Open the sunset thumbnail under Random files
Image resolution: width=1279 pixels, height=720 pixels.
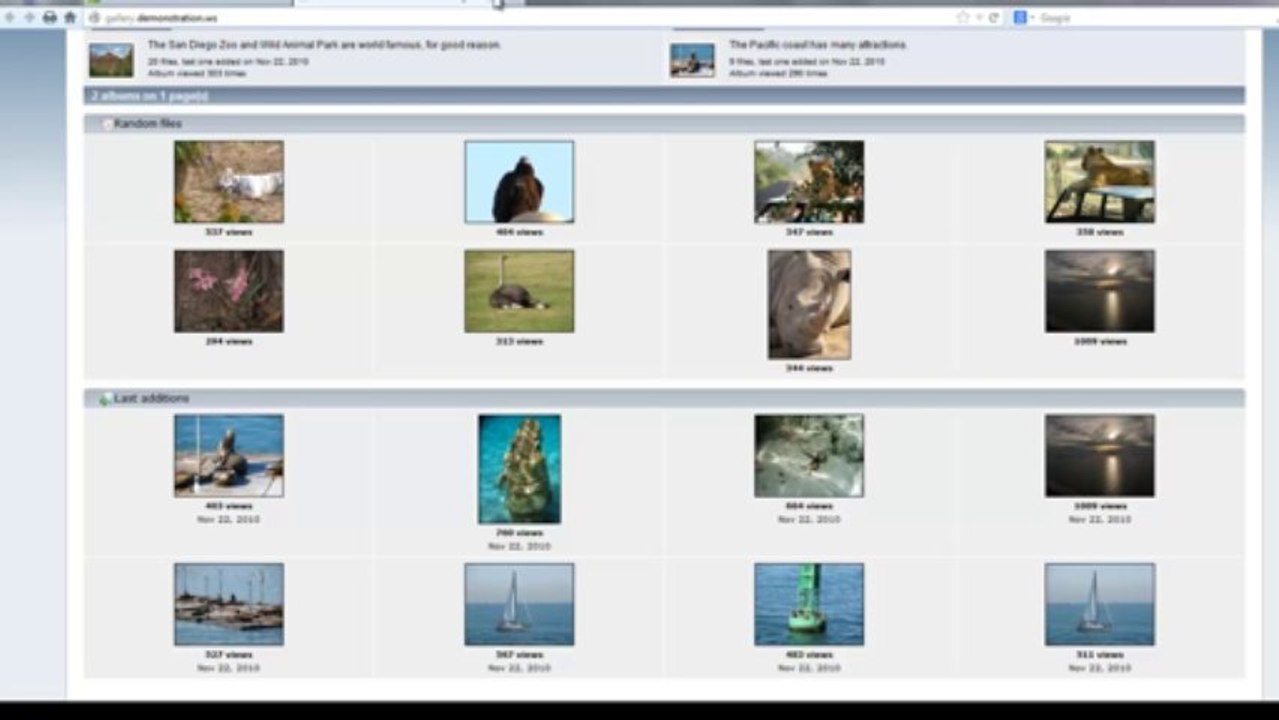click(x=1100, y=291)
